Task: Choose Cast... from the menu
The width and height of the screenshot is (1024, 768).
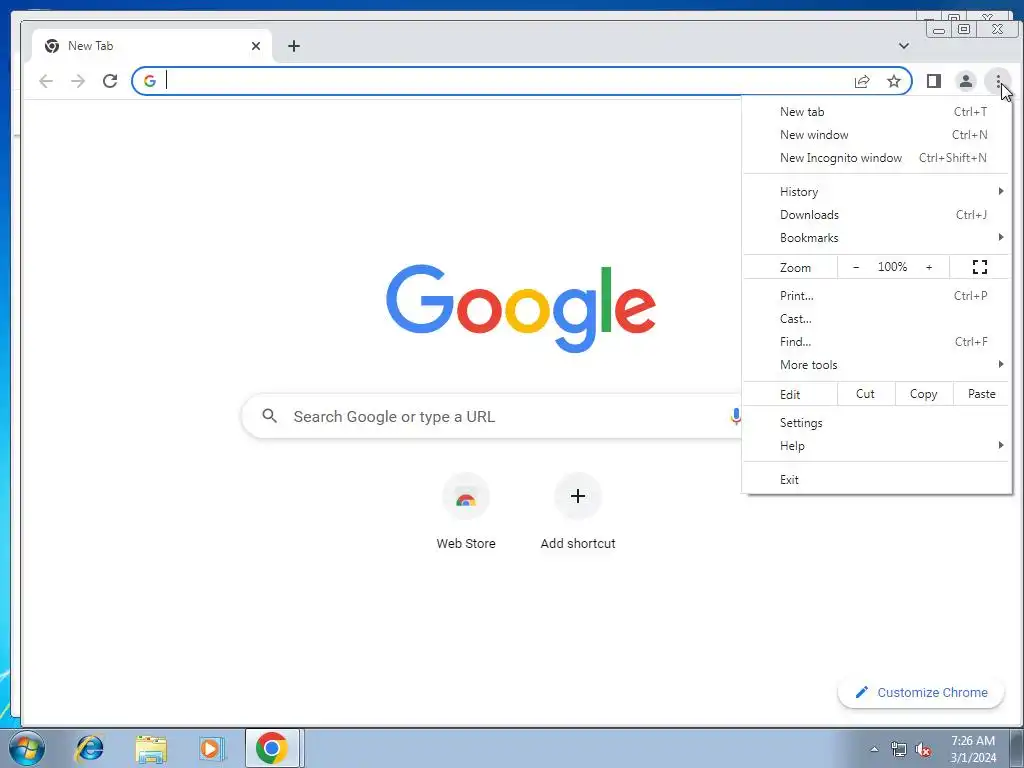Action: click(x=877, y=319)
